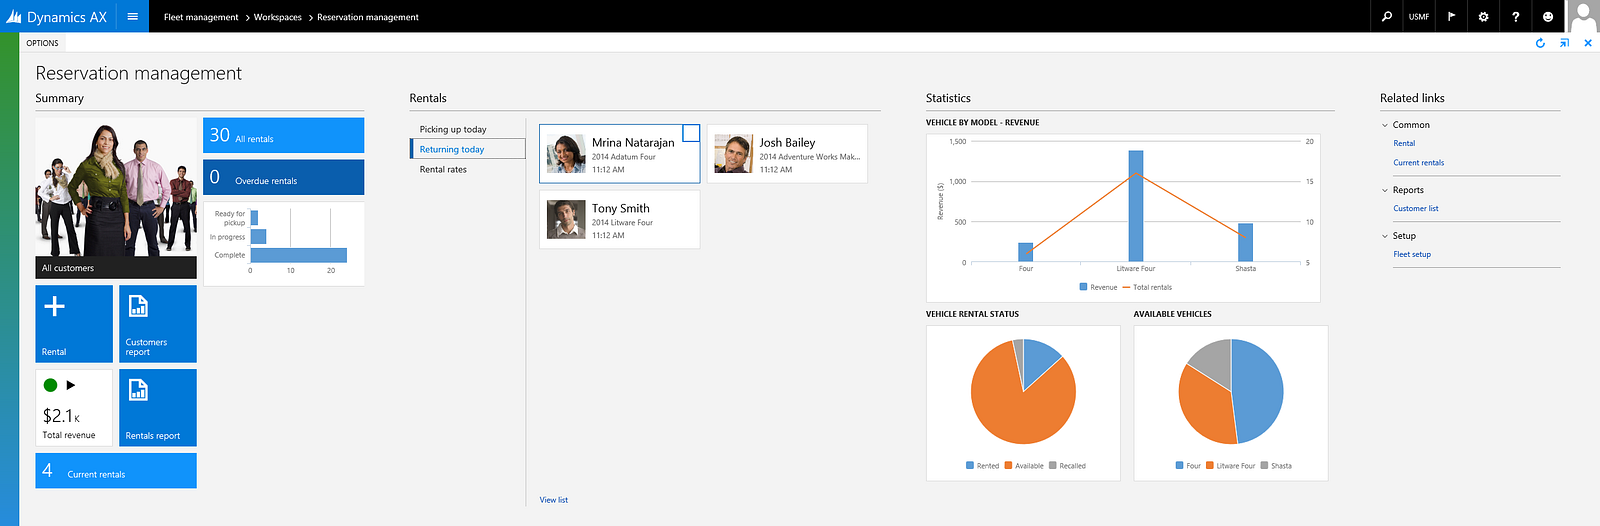Collapse the Common links group

click(x=1385, y=125)
